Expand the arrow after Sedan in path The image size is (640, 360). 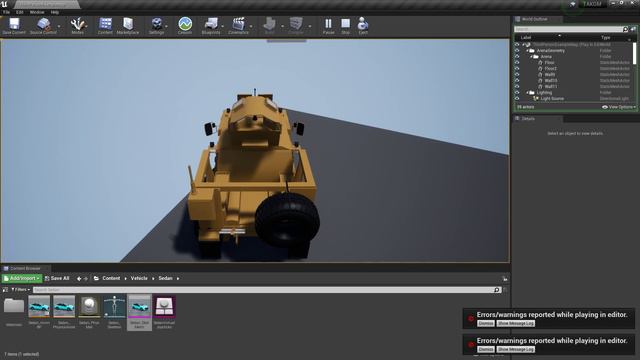click(x=178, y=279)
